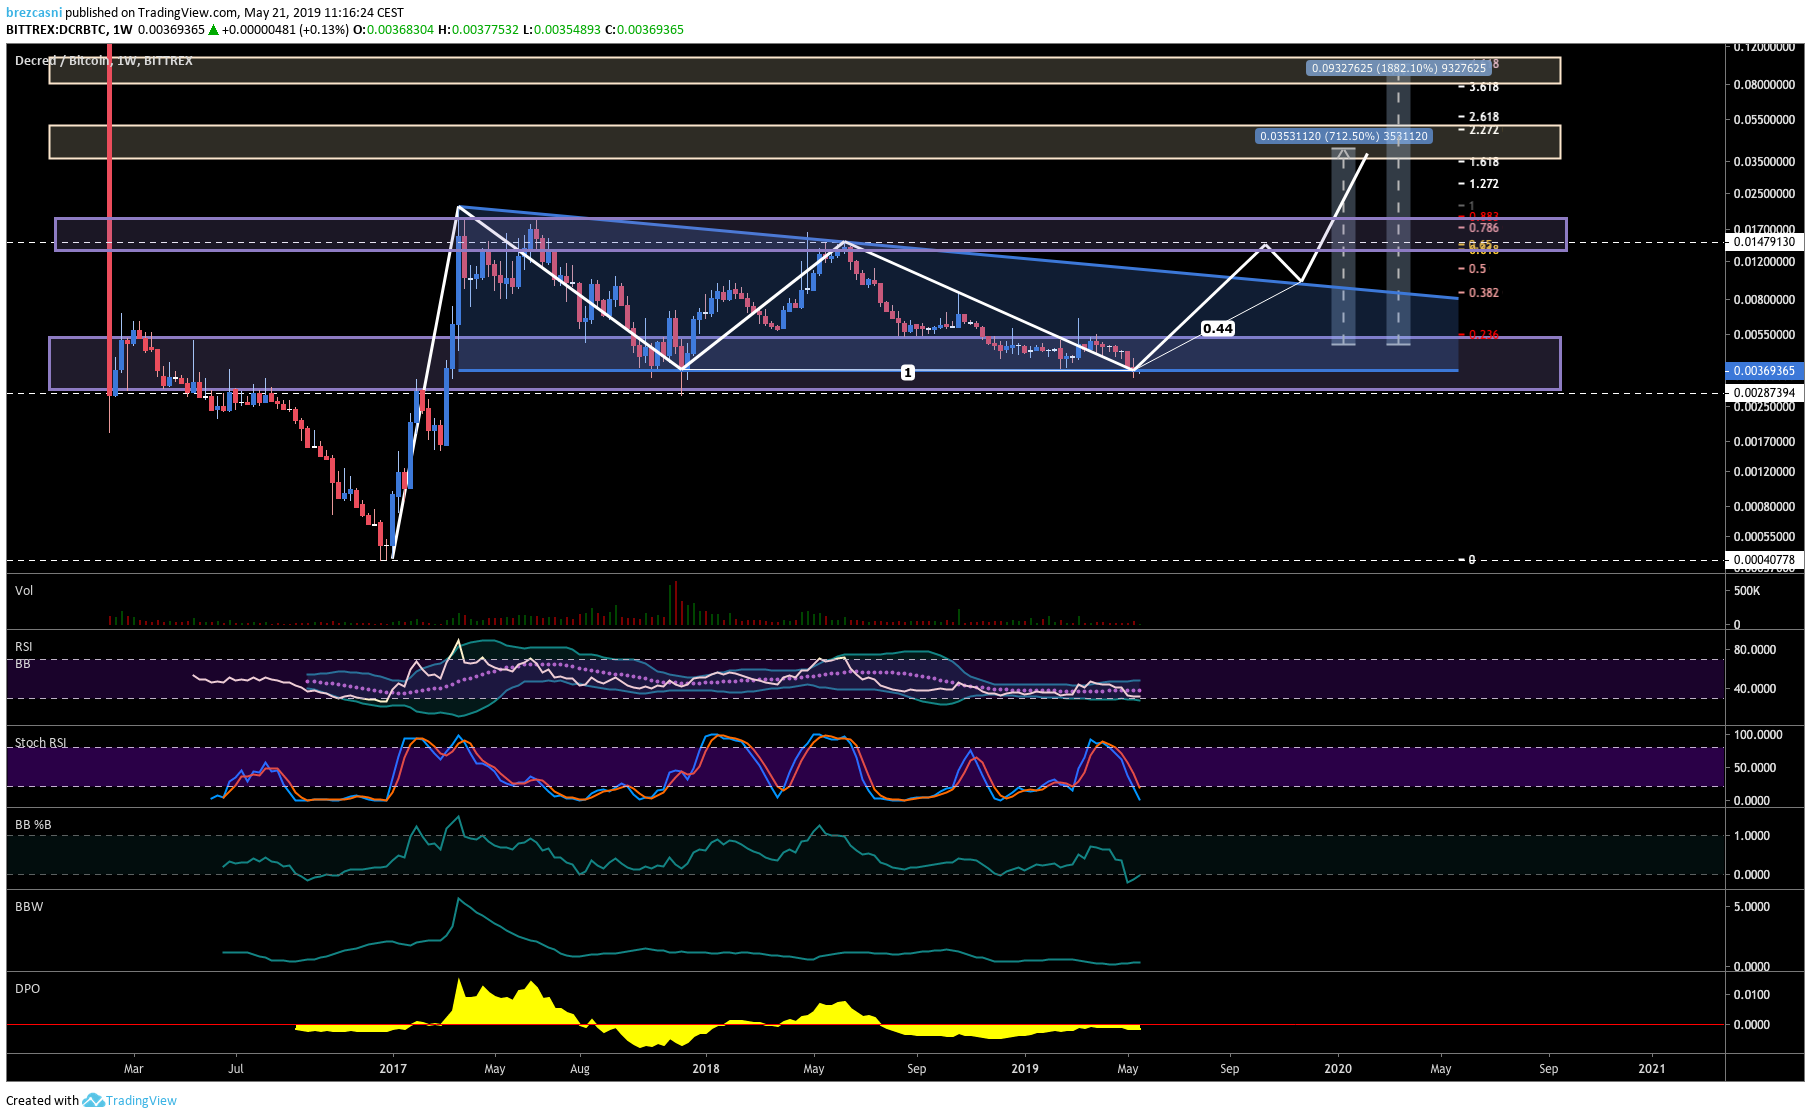Click the 100.0000 Stoch RSI scale label
This screenshot has width=1811, height=1118.
(x=1758, y=734)
